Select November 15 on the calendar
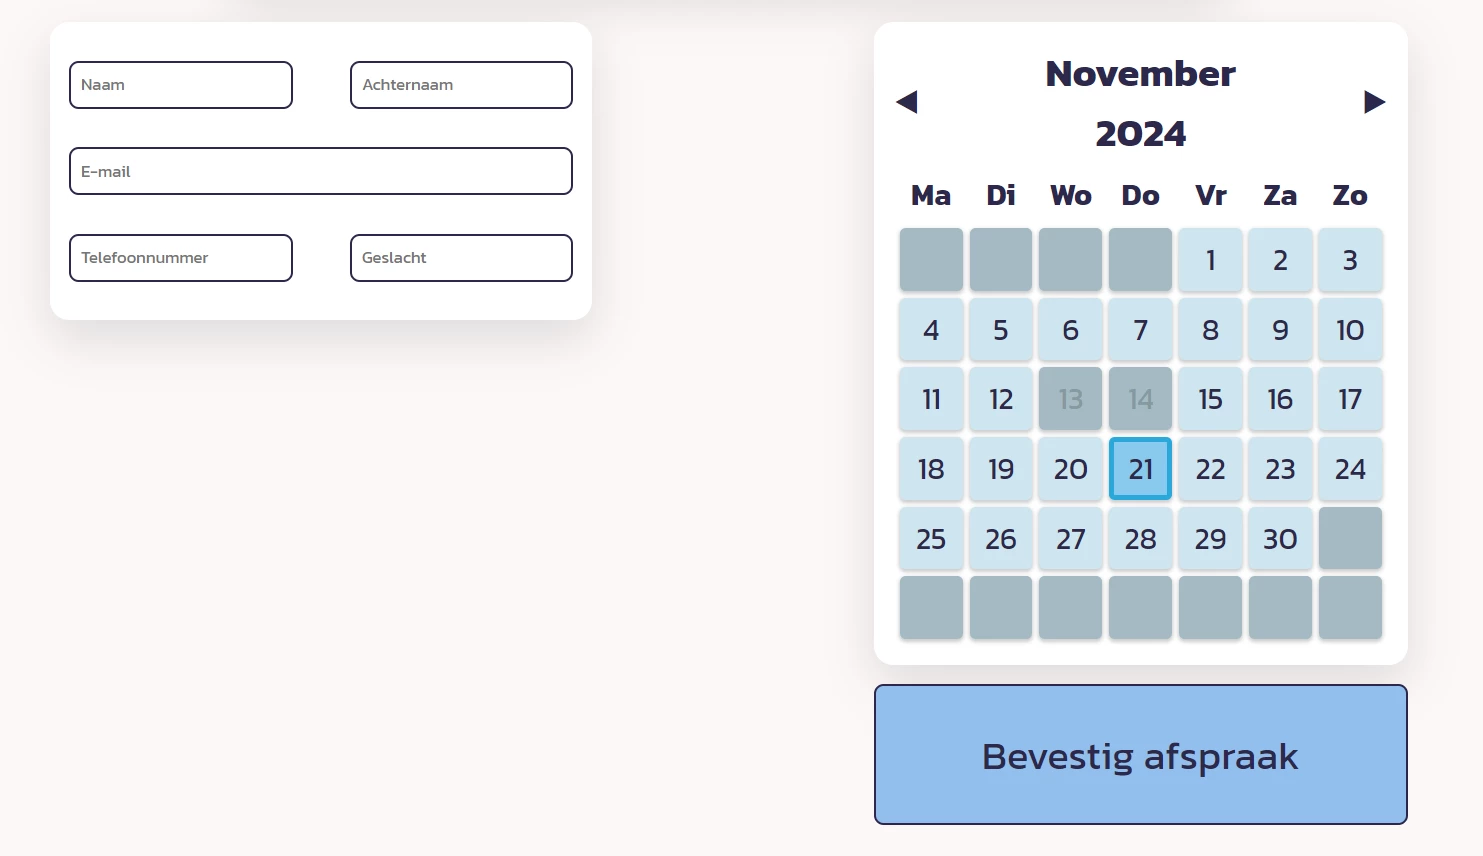The width and height of the screenshot is (1483, 856). [x=1210, y=399]
